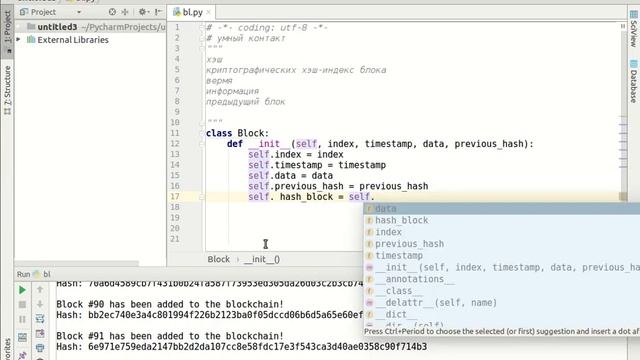The width and height of the screenshot is (640, 360).
Task: Open the SciView side tab
Action: (x=633, y=29)
